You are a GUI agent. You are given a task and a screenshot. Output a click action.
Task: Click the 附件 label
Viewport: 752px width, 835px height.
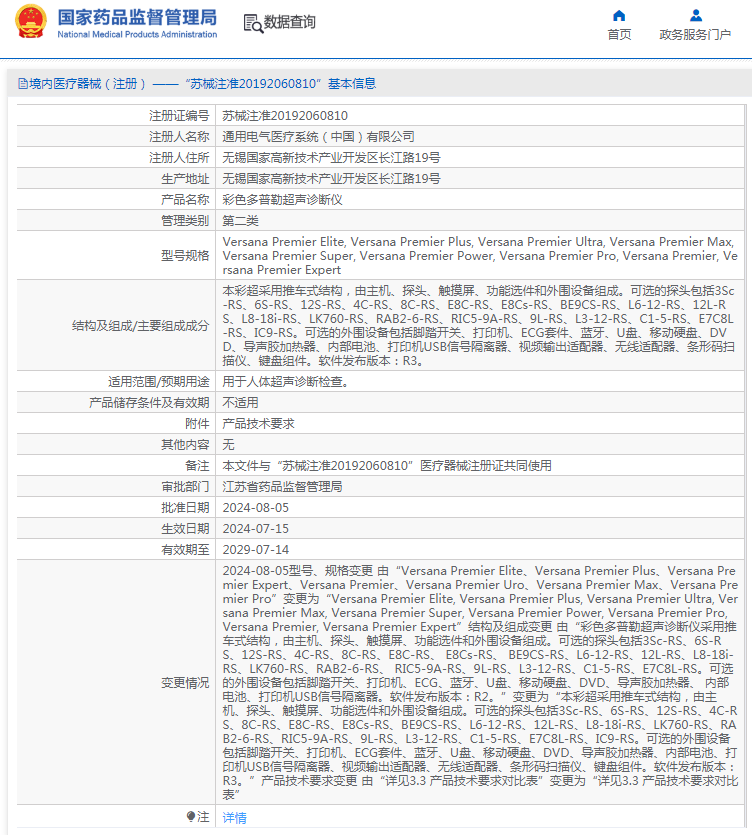(197, 423)
